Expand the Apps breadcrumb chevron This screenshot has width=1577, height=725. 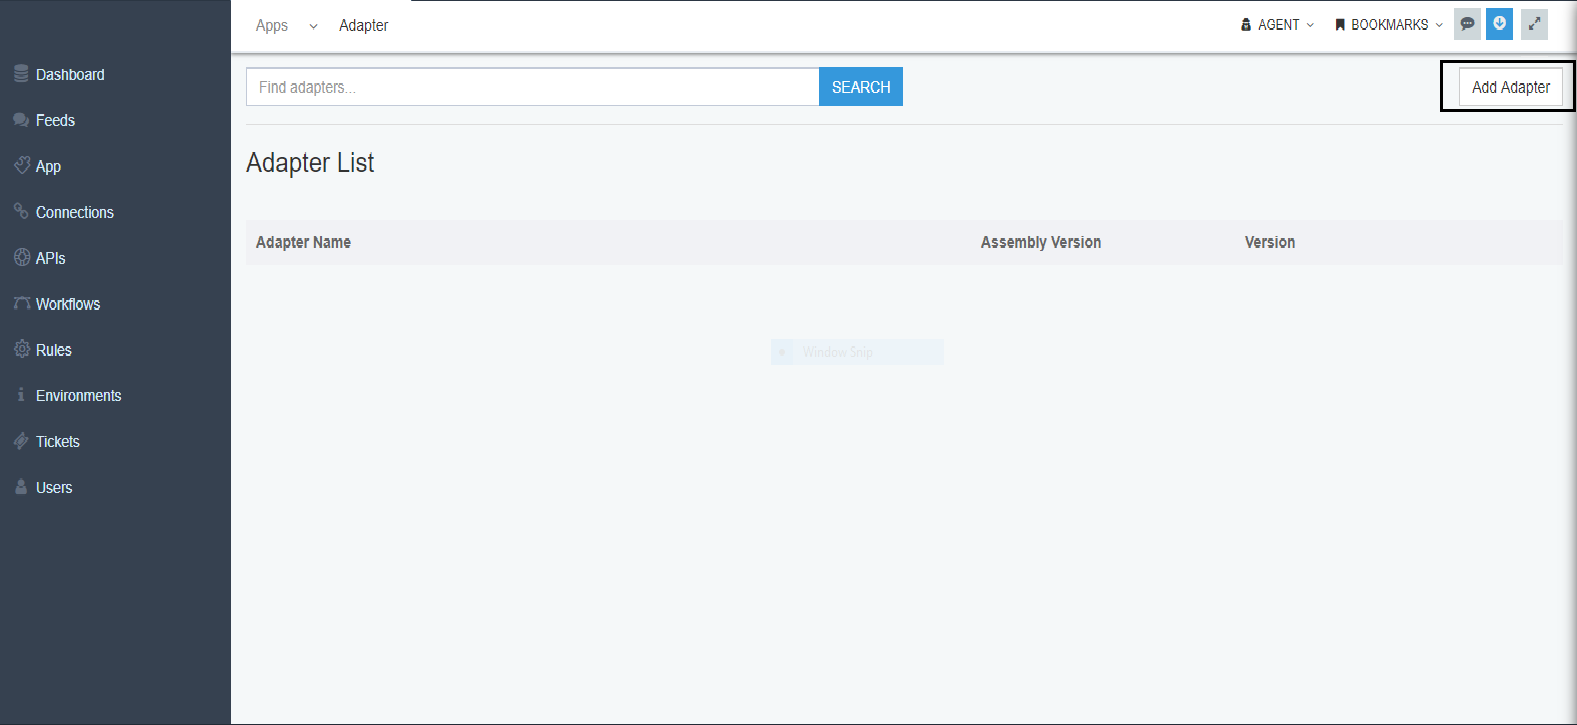click(313, 26)
